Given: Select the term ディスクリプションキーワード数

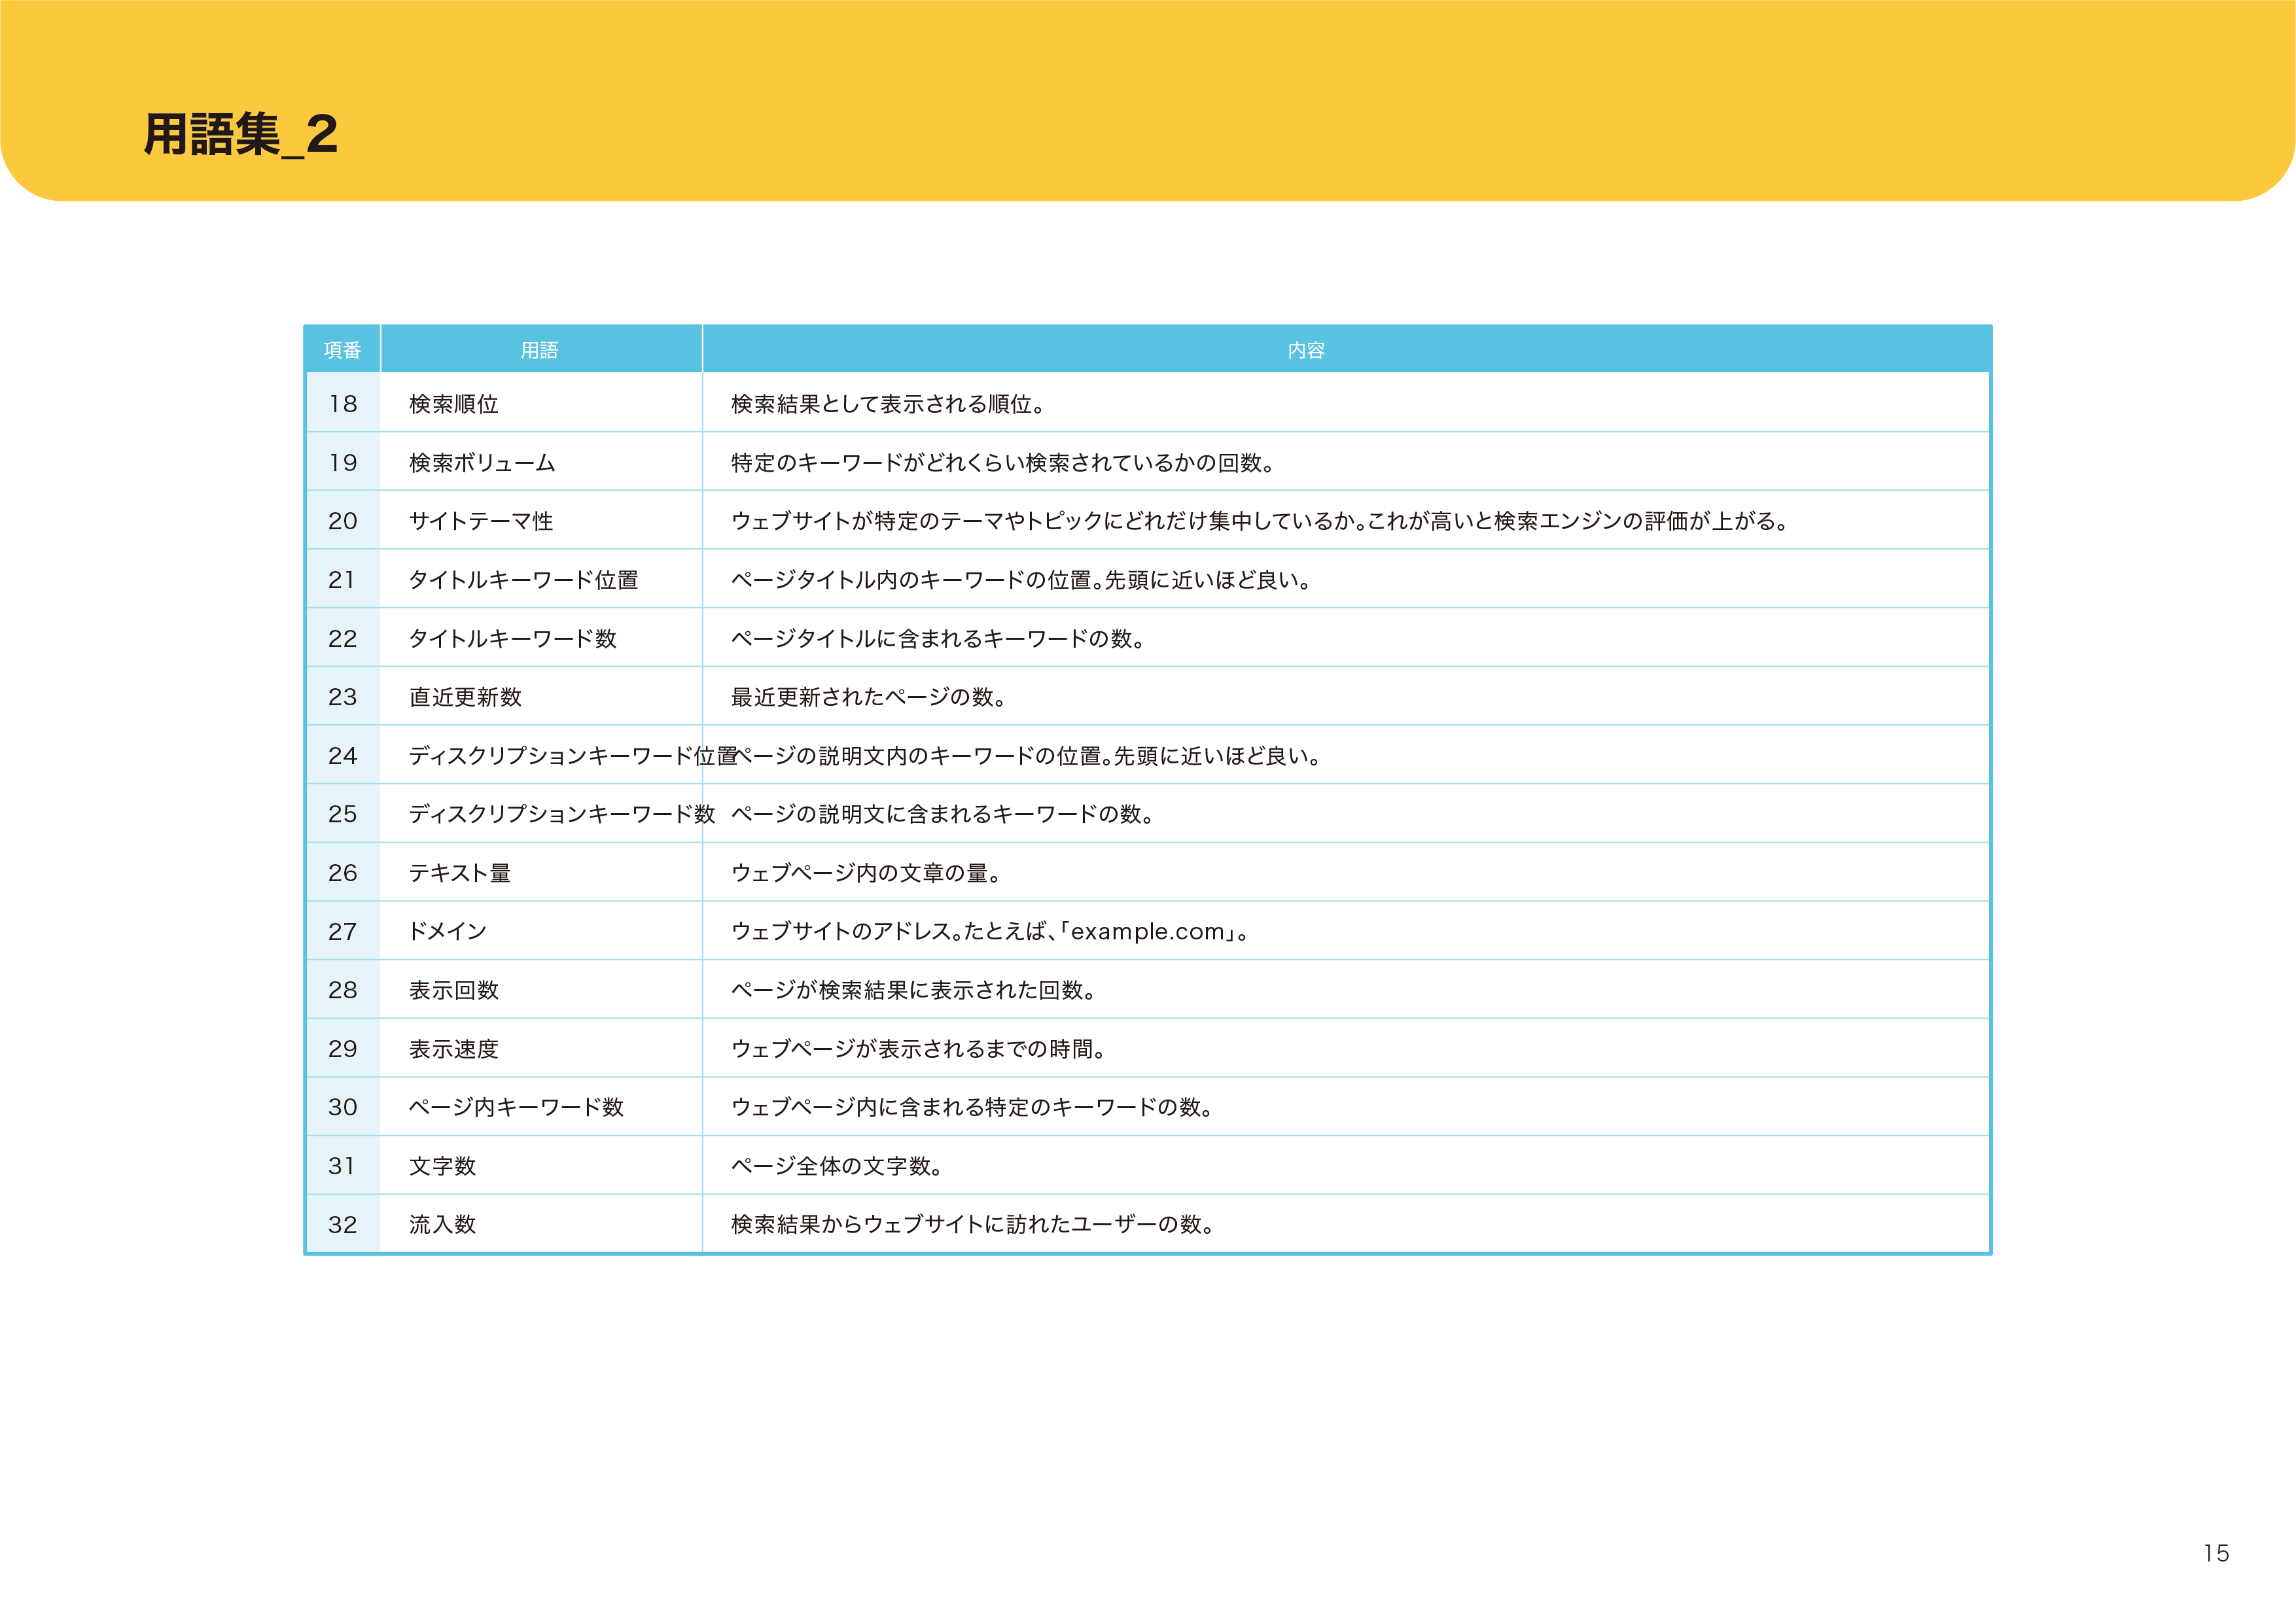Looking at the screenshot, I should pos(562,814).
